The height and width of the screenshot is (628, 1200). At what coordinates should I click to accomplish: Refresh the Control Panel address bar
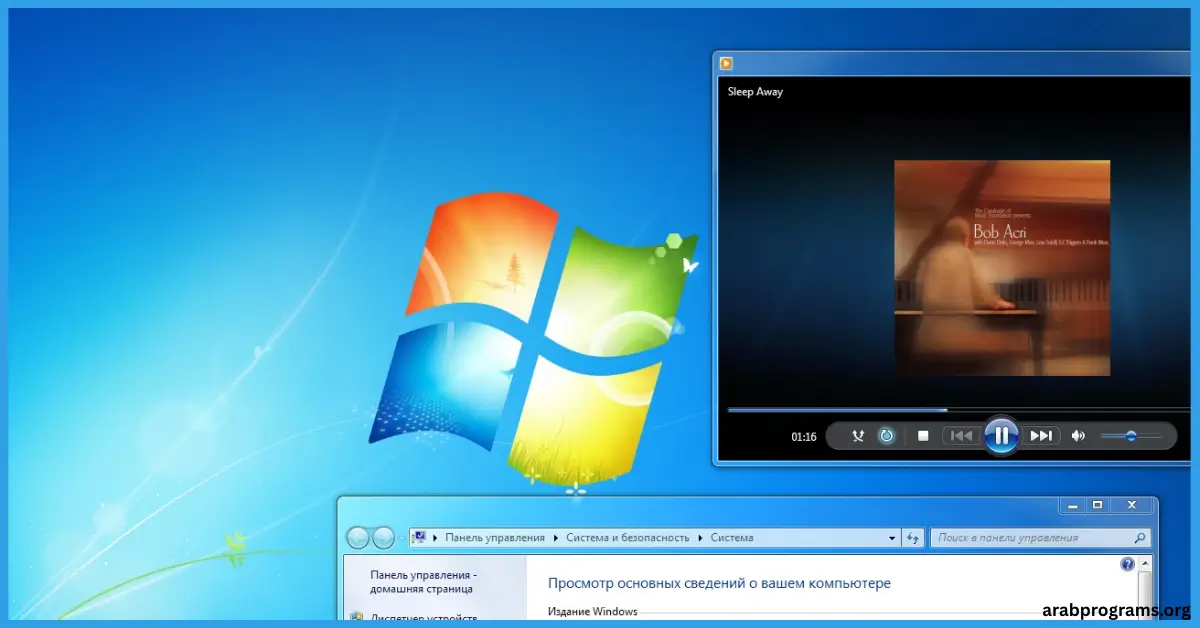[x=913, y=538]
